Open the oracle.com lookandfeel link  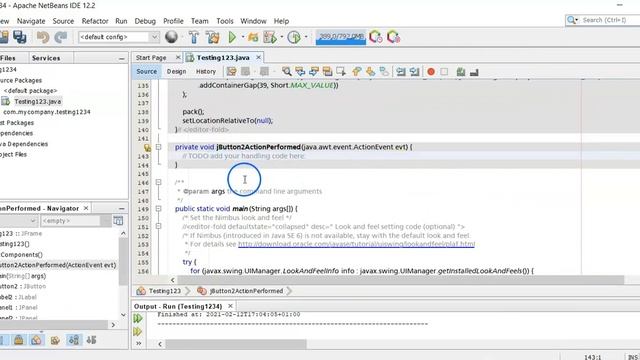click(x=356, y=244)
